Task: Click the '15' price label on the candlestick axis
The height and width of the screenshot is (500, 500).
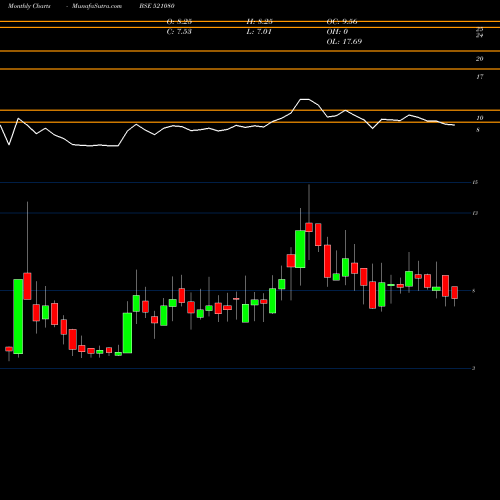Action: click(x=475, y=182)
